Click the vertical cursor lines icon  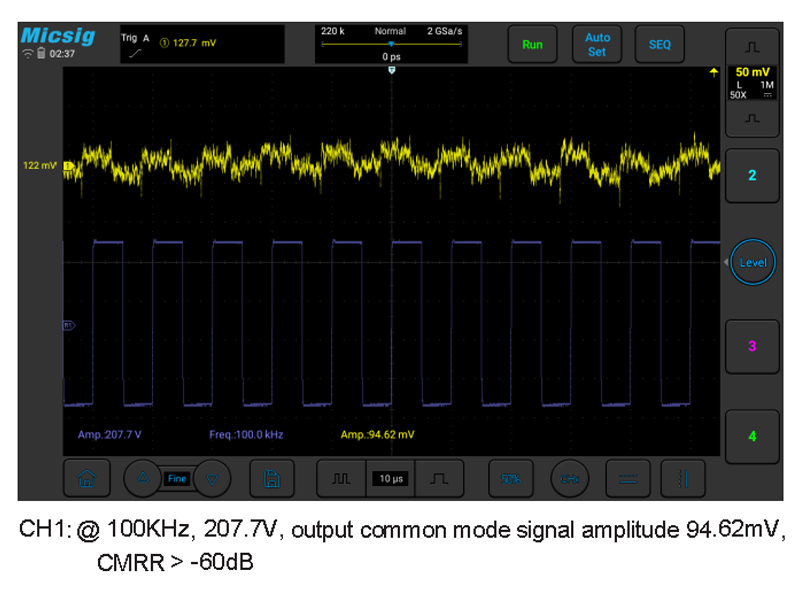(x=683, y=479)
